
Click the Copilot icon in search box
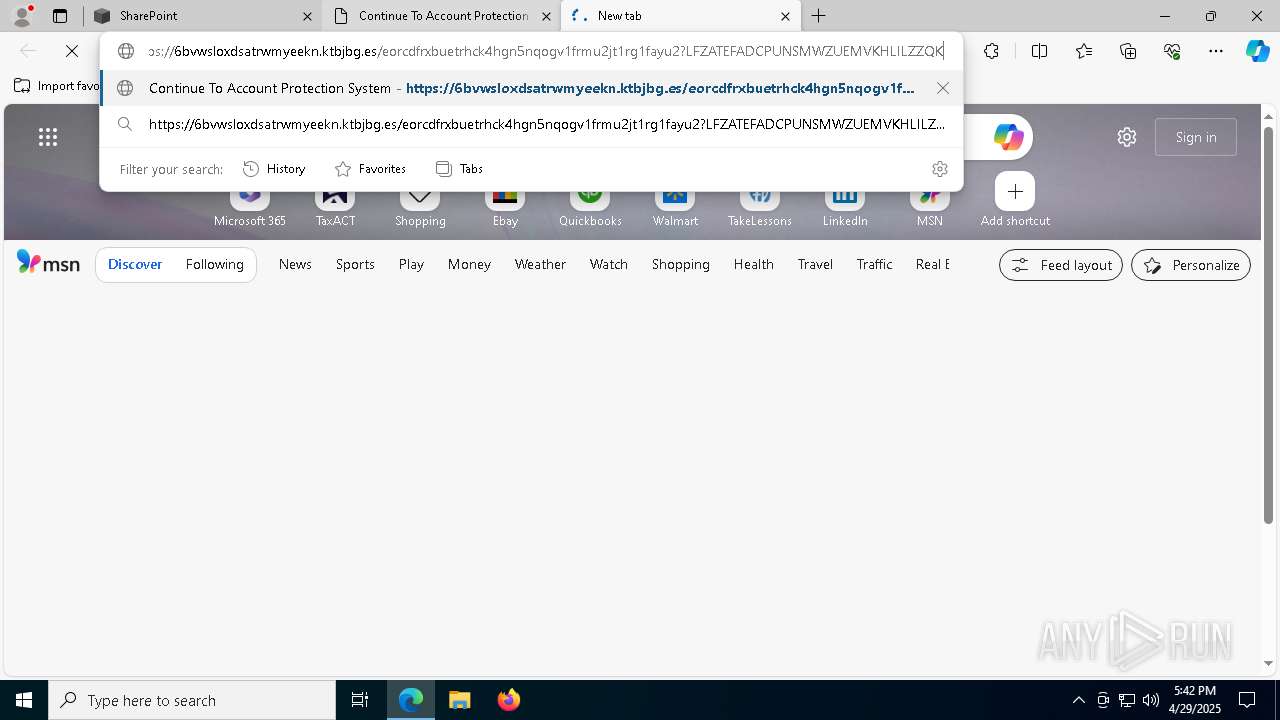1008,137
